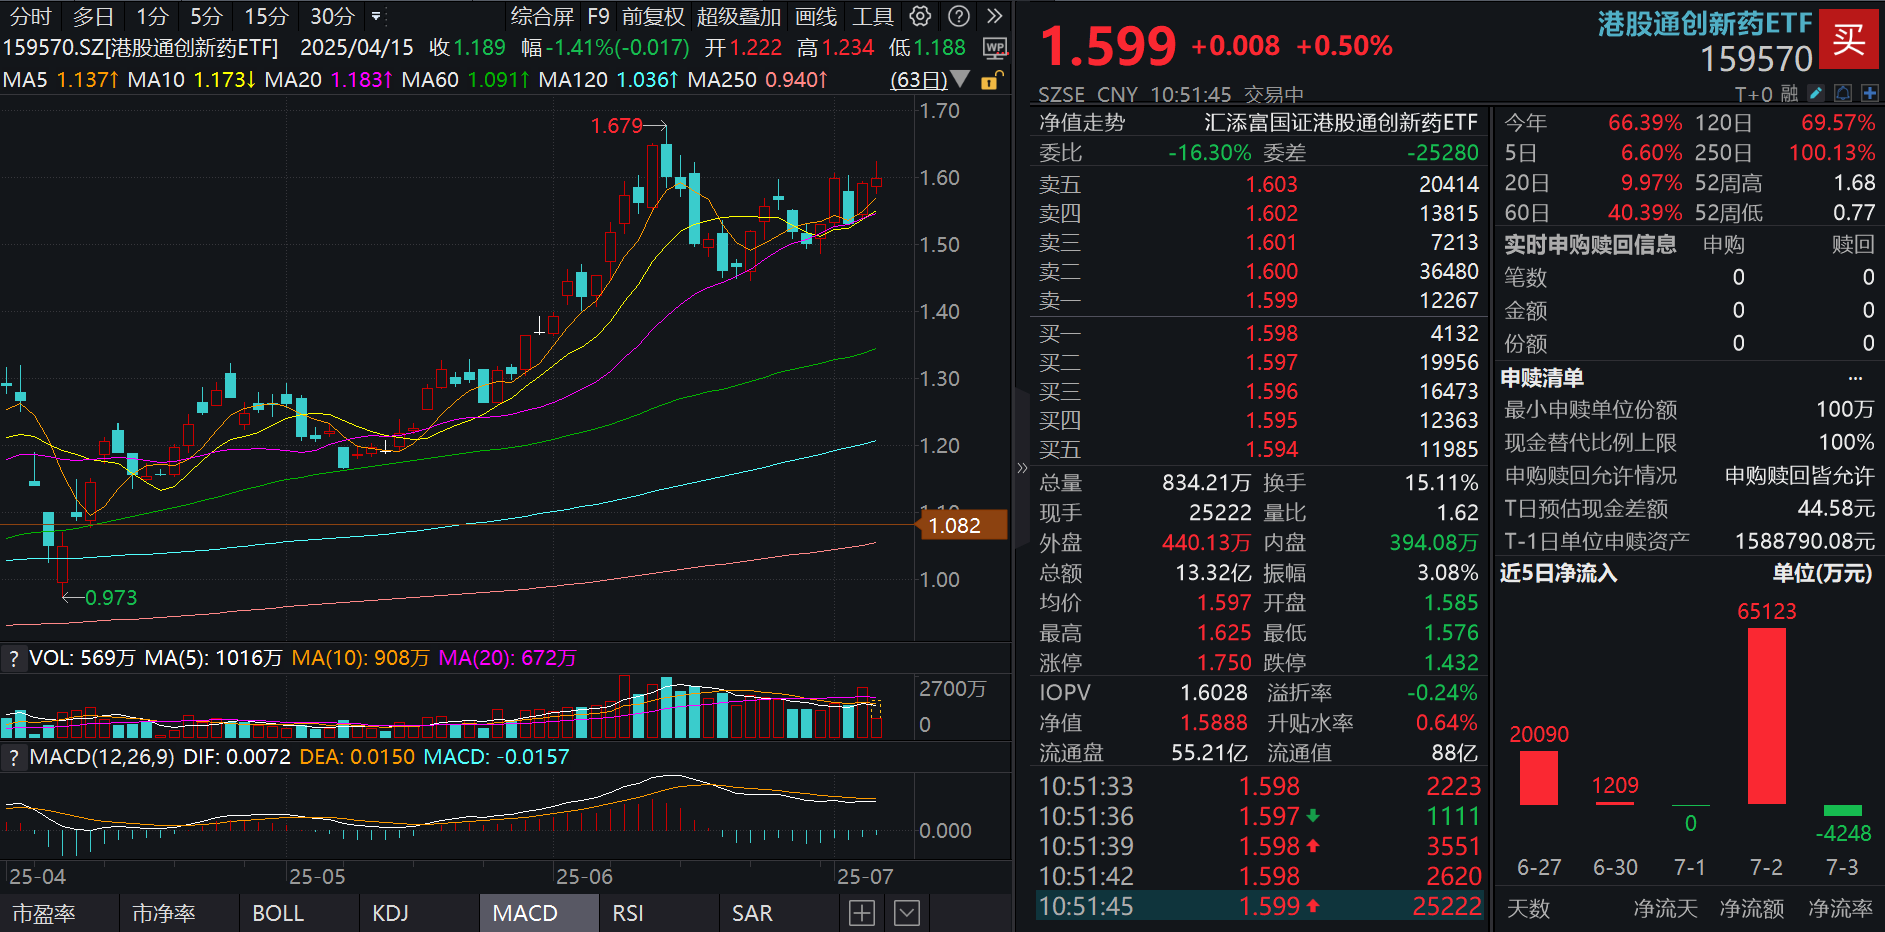
Task: Select the 5分 timeframe menu item
Action: (x=204, y=16)
